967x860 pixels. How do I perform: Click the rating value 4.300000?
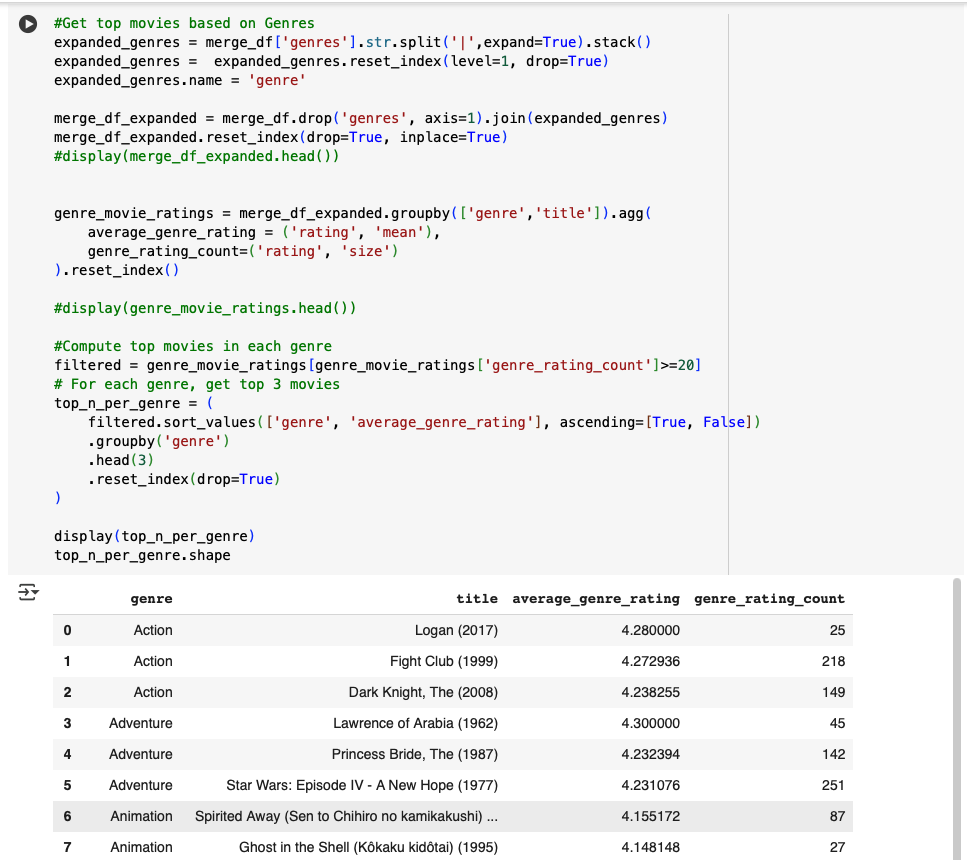651,723
